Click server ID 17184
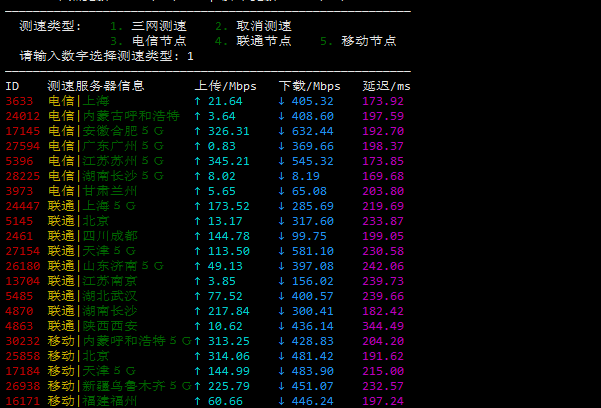Screen dimensions: 601x408 pyautogui.click(x=23, y=370)
